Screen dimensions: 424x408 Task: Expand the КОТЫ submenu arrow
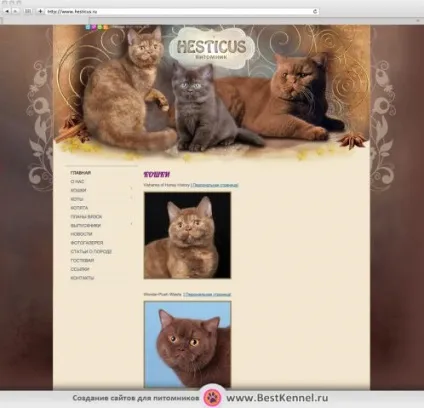click(x=131, y=198)
